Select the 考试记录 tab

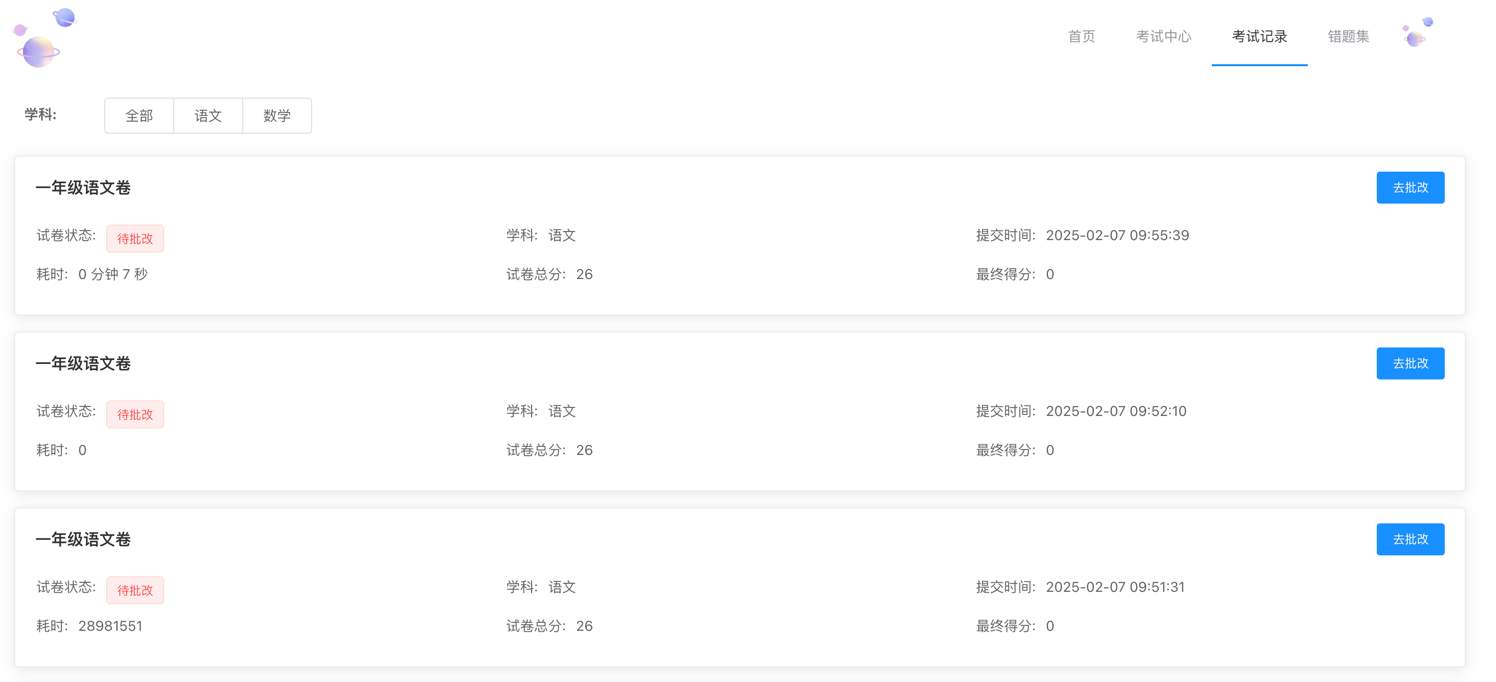(1259, 36)
